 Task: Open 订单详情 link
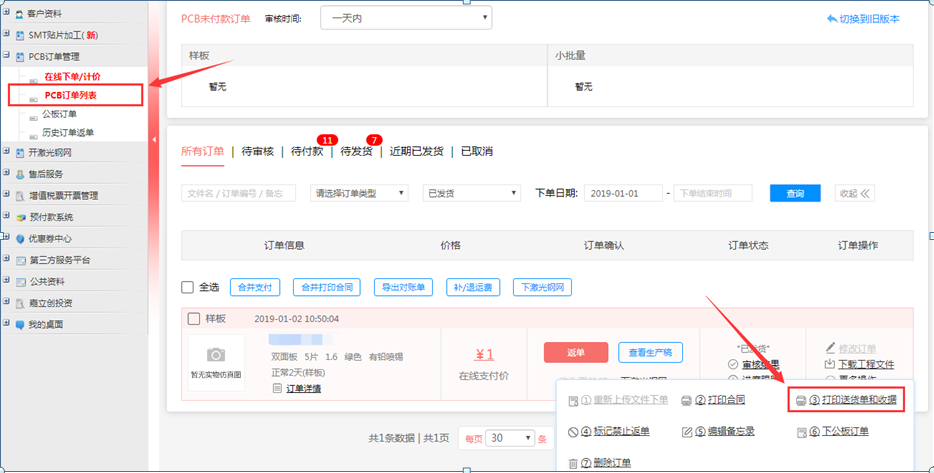pos(303,388)
